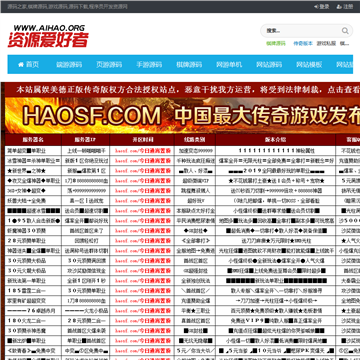Screen dimensions: 360x360
Task: Click the red 今日通宵置顶 link in the 185雷霆二合一 row
Action: (x=142, y=291)
